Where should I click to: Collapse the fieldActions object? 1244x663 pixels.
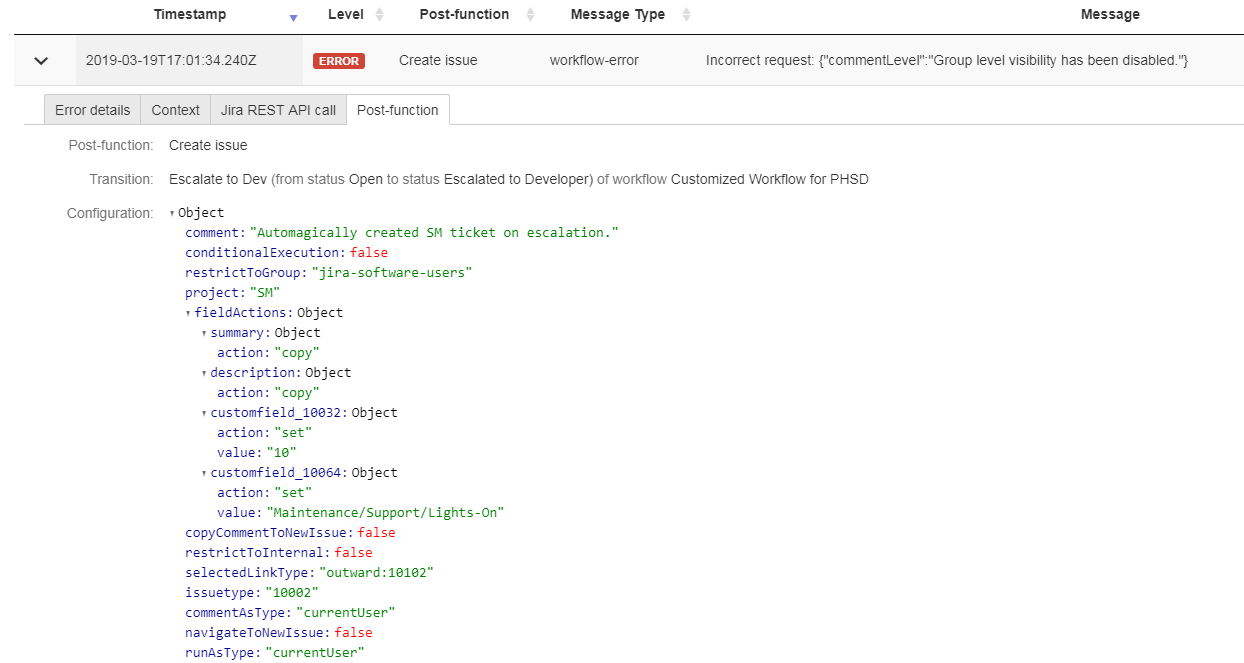pyautogui.click(x=189, y=313)
